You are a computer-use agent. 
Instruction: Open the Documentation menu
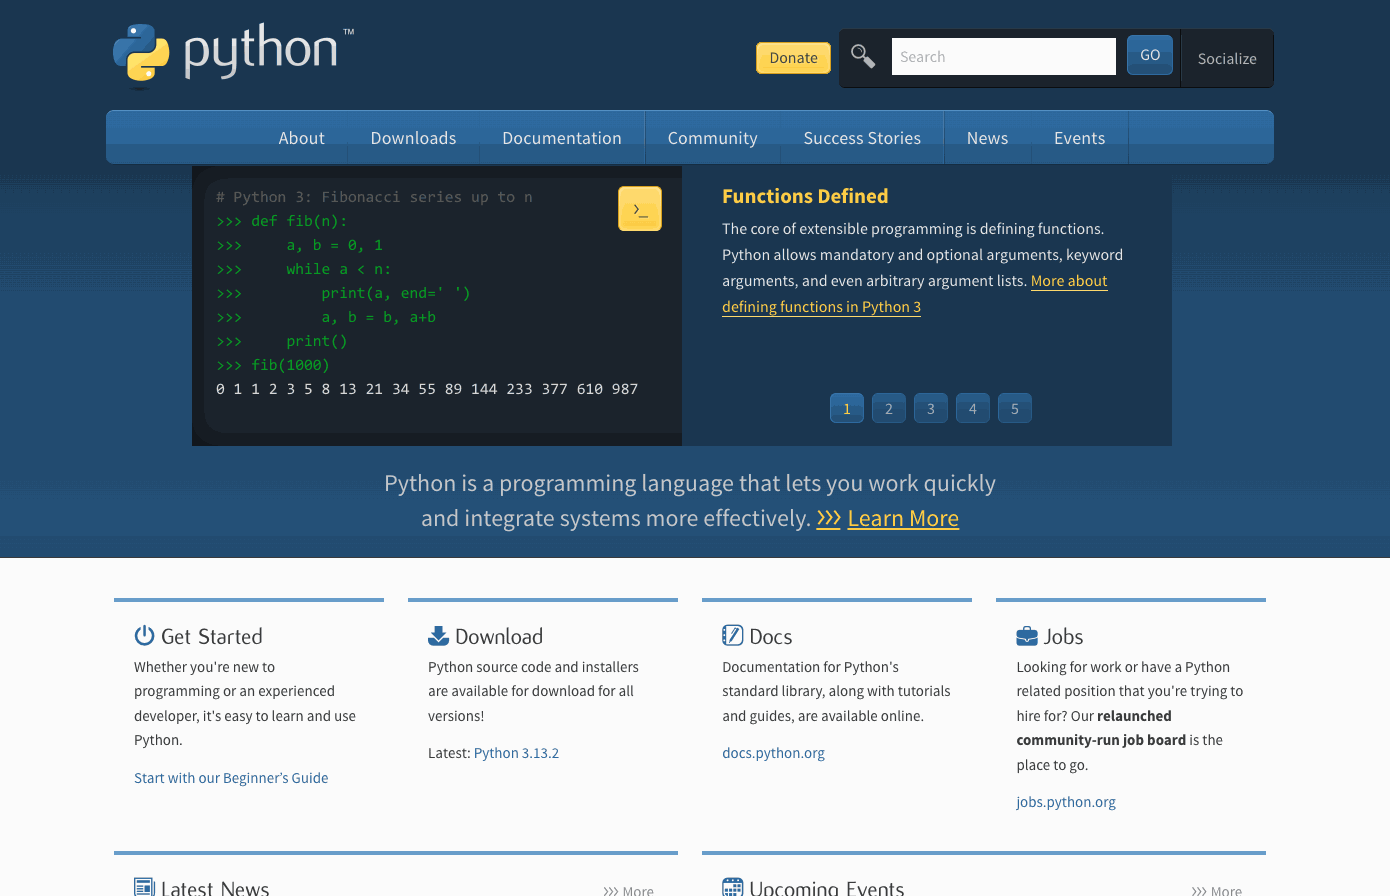point(562,138)
